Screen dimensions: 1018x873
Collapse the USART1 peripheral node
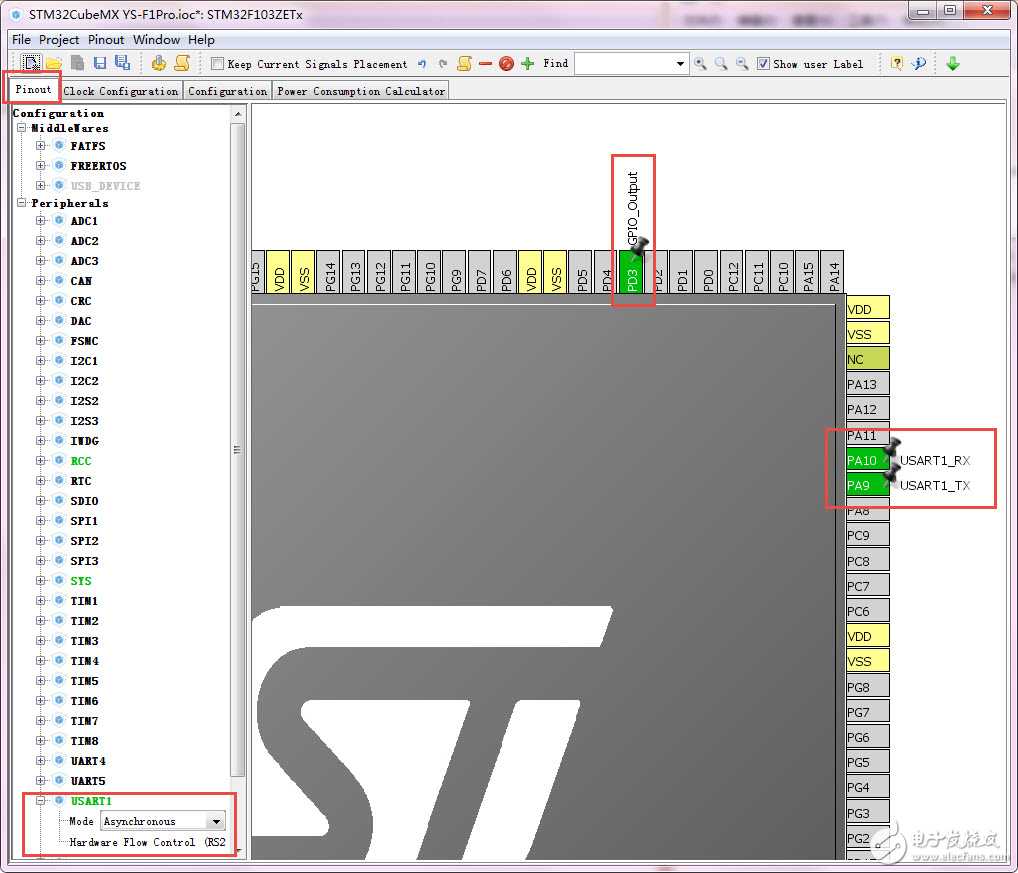[x=41, y=801]
